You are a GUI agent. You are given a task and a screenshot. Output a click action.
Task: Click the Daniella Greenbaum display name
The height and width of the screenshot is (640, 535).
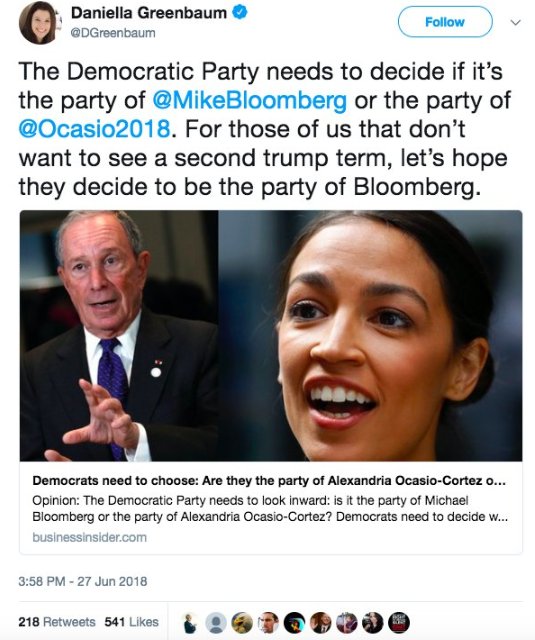point(149,13)
